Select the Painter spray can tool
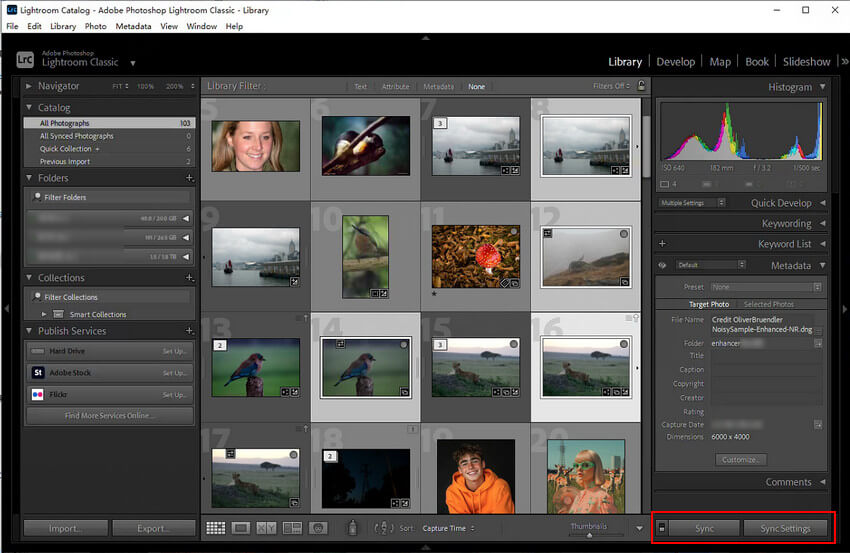 [x=352, y=528]
